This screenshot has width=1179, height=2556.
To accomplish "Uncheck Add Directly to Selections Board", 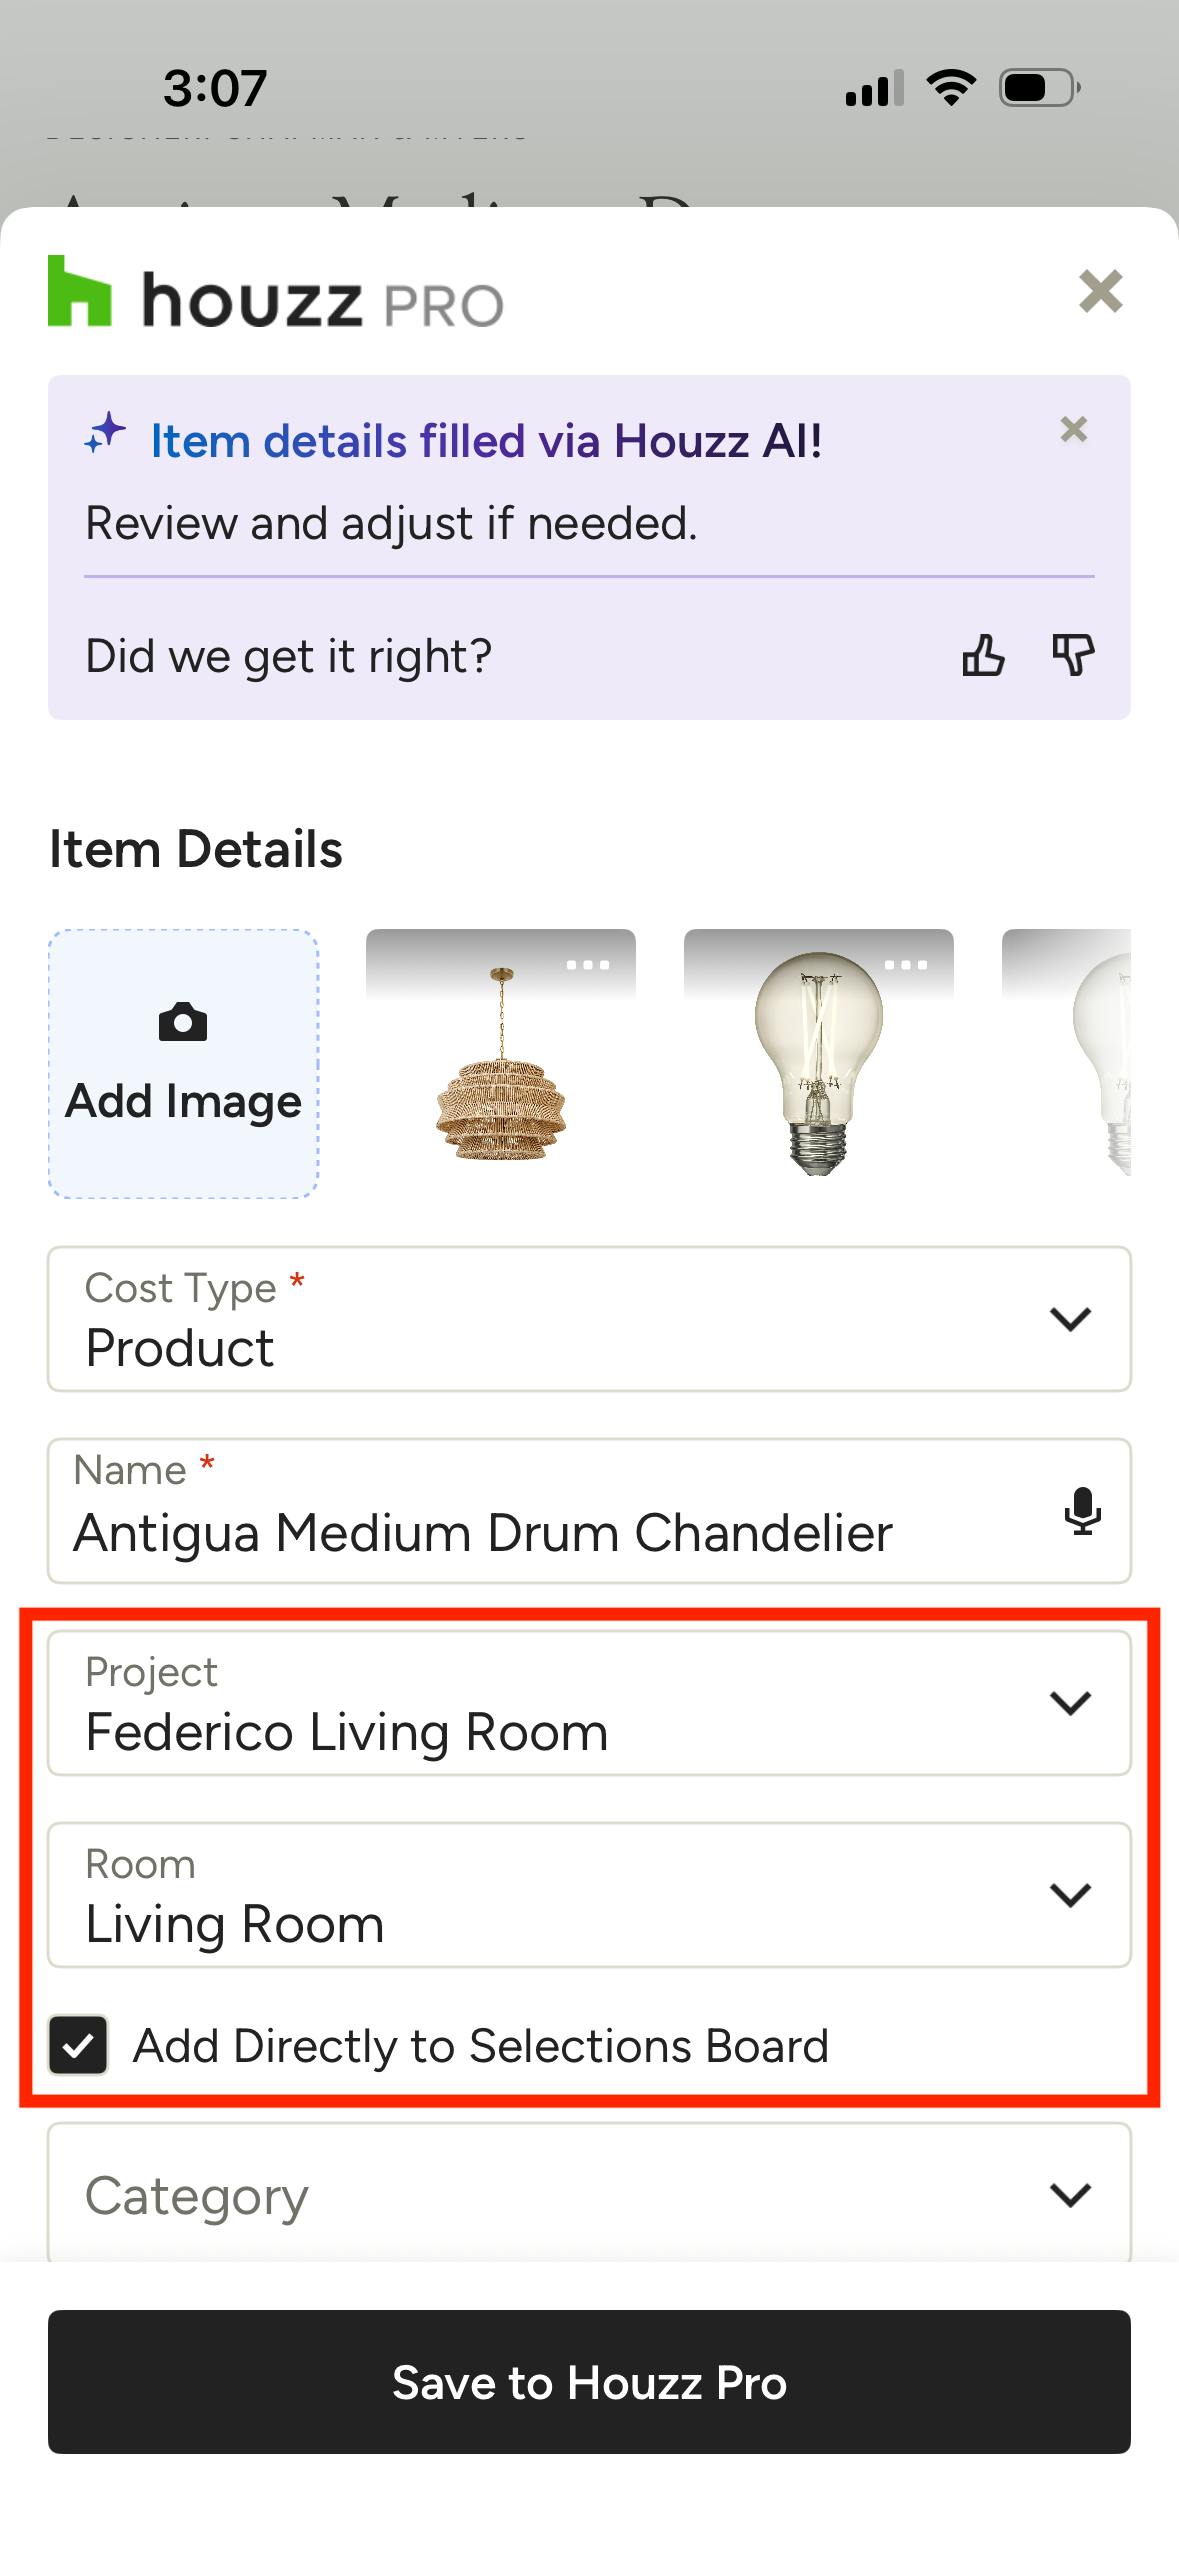I will tap(78, 2045).
